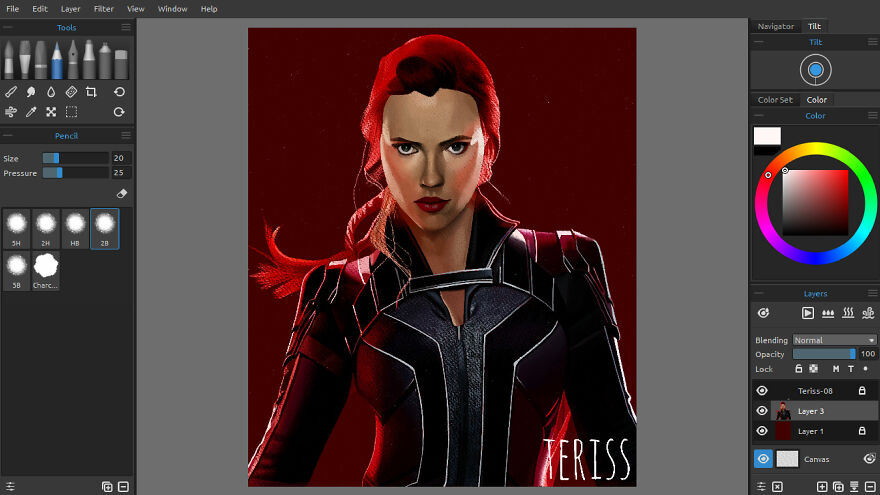Image resolution: width=880 pixels, height=495 pixels.
Task: Hide Layer 3 with its eye icon
Action: coord(762,411)
